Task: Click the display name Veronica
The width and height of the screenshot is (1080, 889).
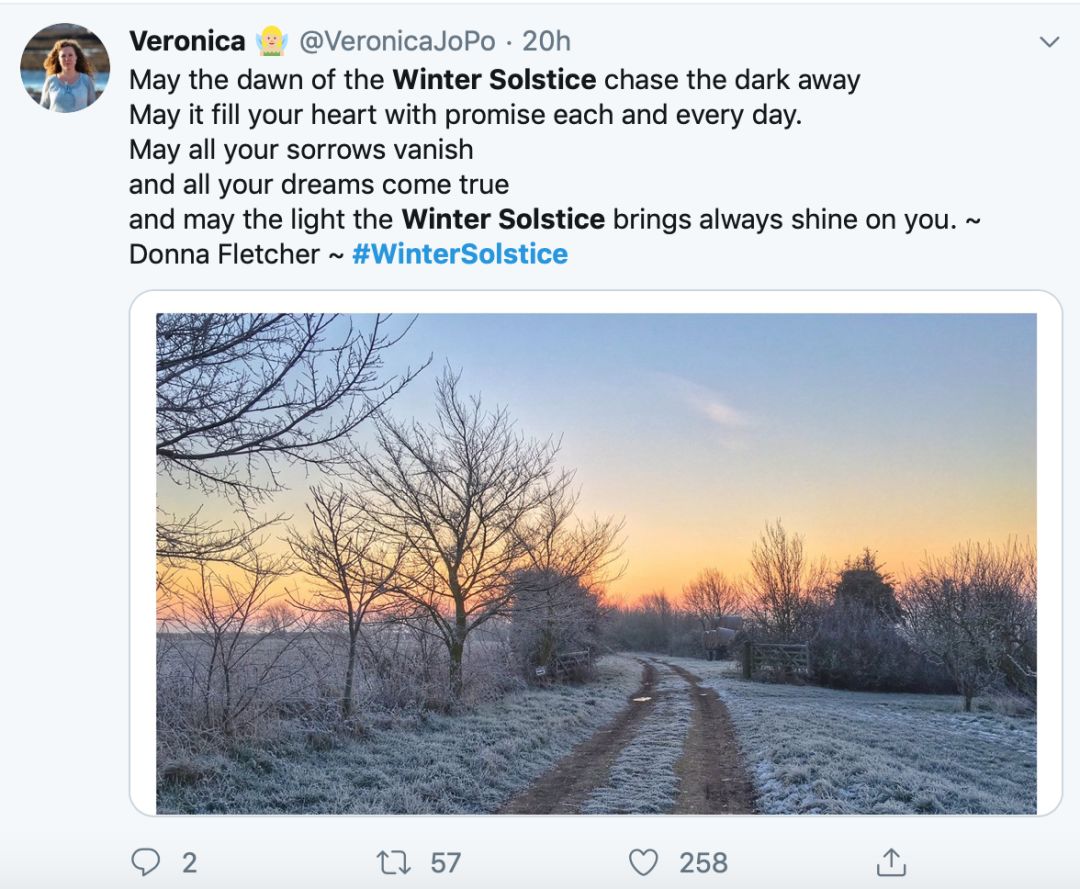Action: [187, 41]
